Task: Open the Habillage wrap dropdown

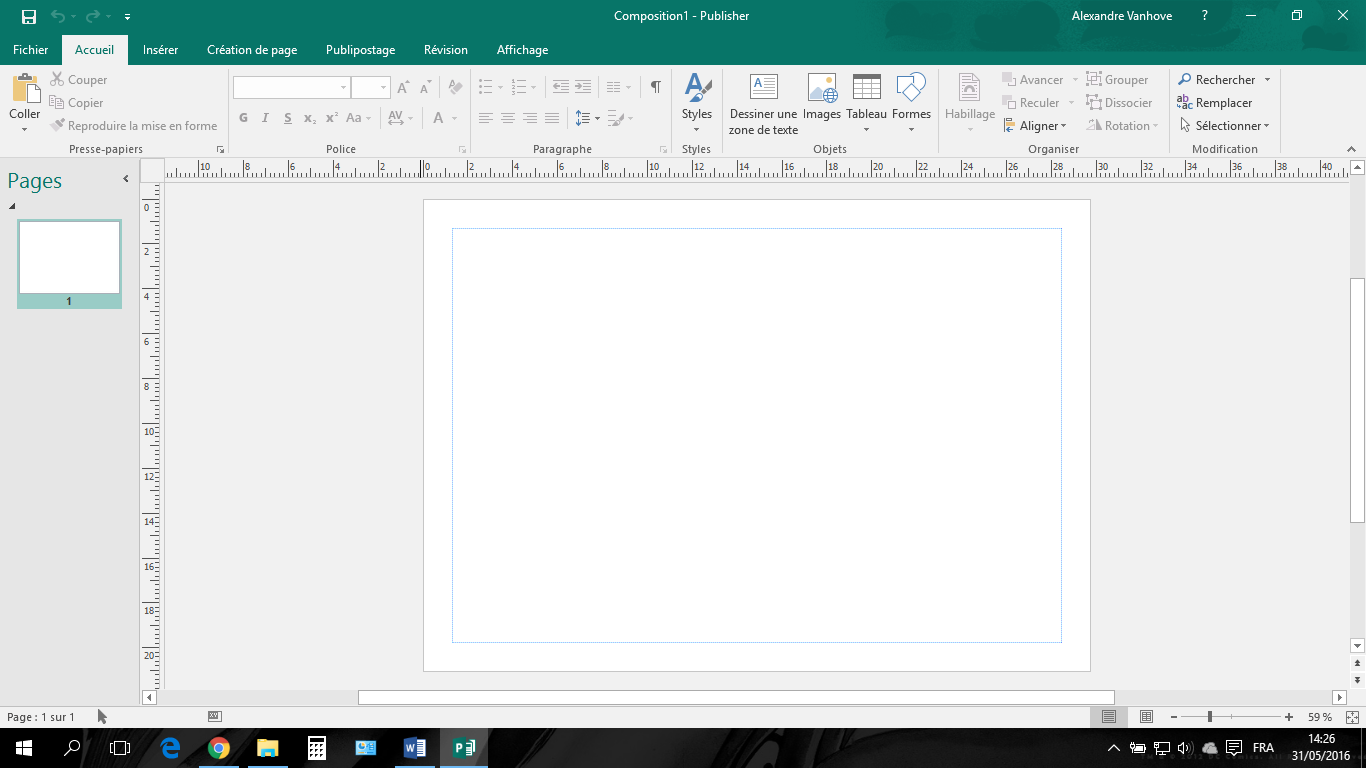Action: tap(970, 103)
